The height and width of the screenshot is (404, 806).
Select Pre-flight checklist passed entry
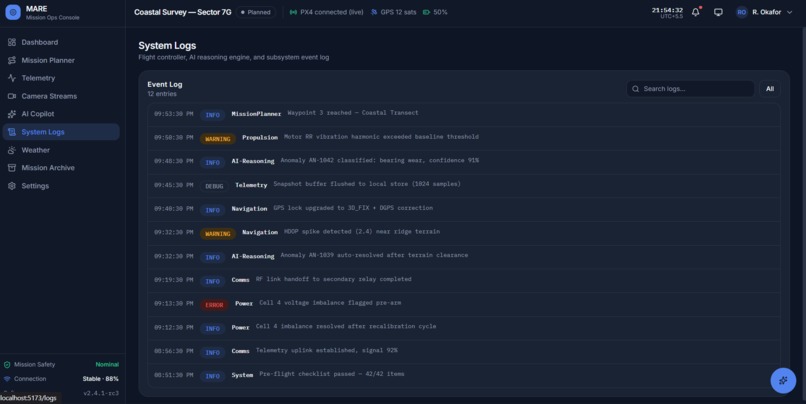click(464, 375)
